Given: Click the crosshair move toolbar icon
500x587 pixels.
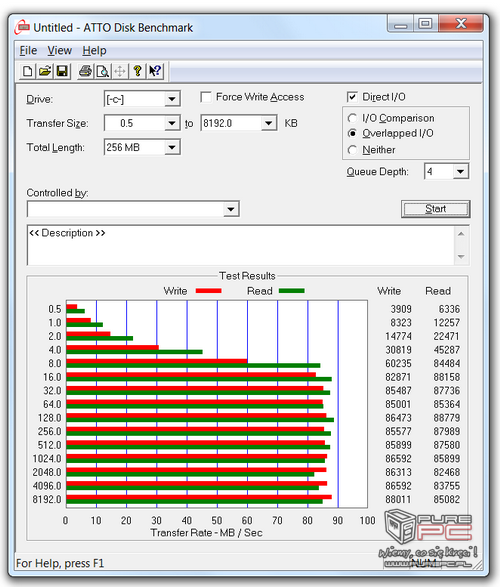Looking at the screenshot, I should click(120, 71).
